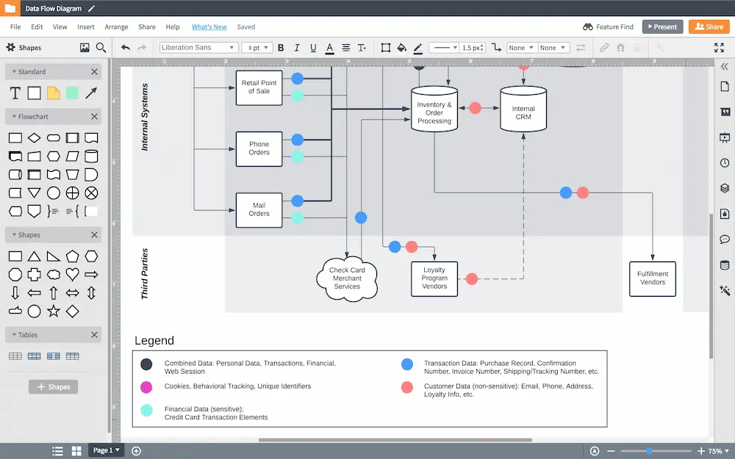
Task: Select the heart shape
Action: pyautogui.click(x=72, y=274)
